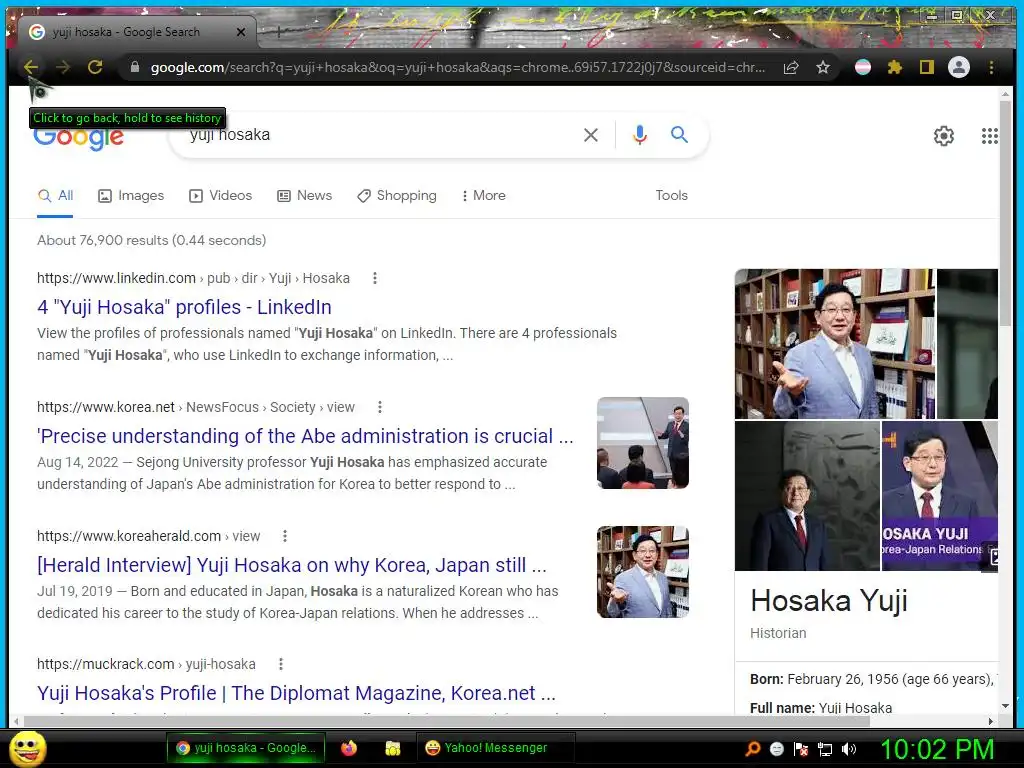The width and height of the screenshot is (1024, 768).
Task: Click the search magnifier tray icon
Action: point(752,749)
